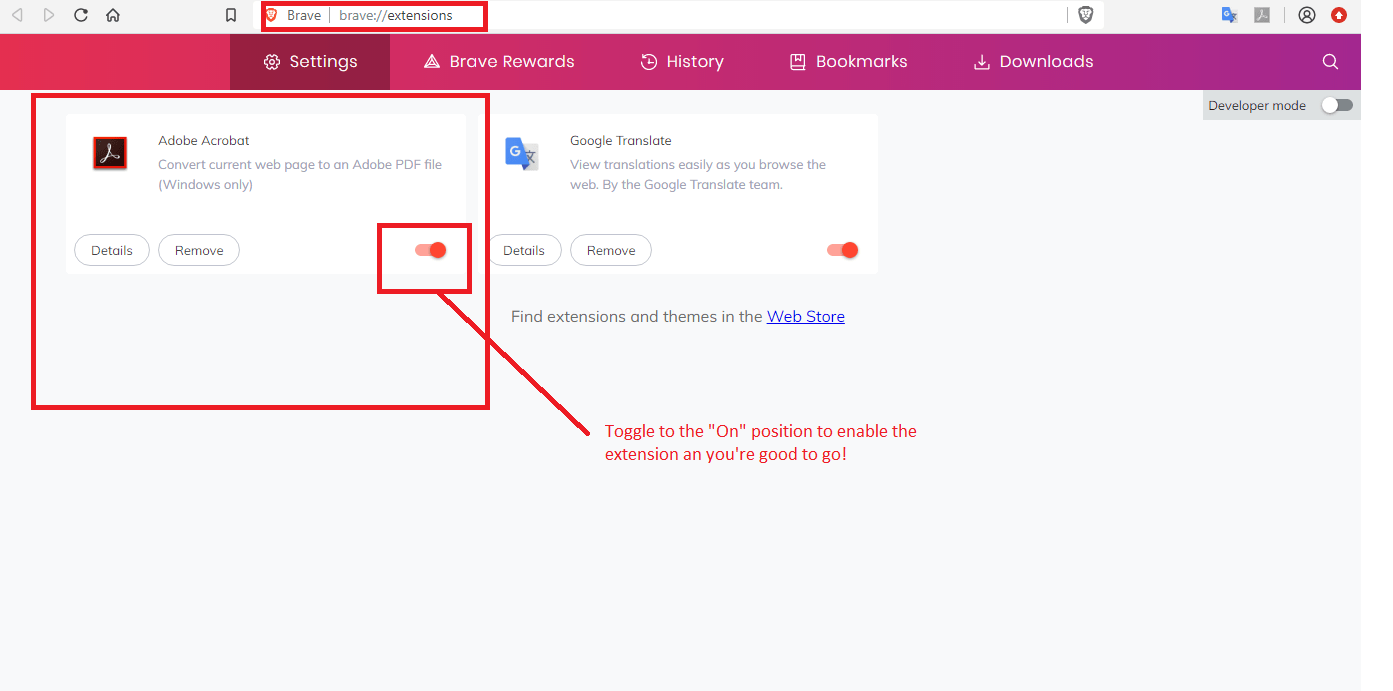Open the profile account icon
The image size is (1393, 691).
tap(1307, 15)
